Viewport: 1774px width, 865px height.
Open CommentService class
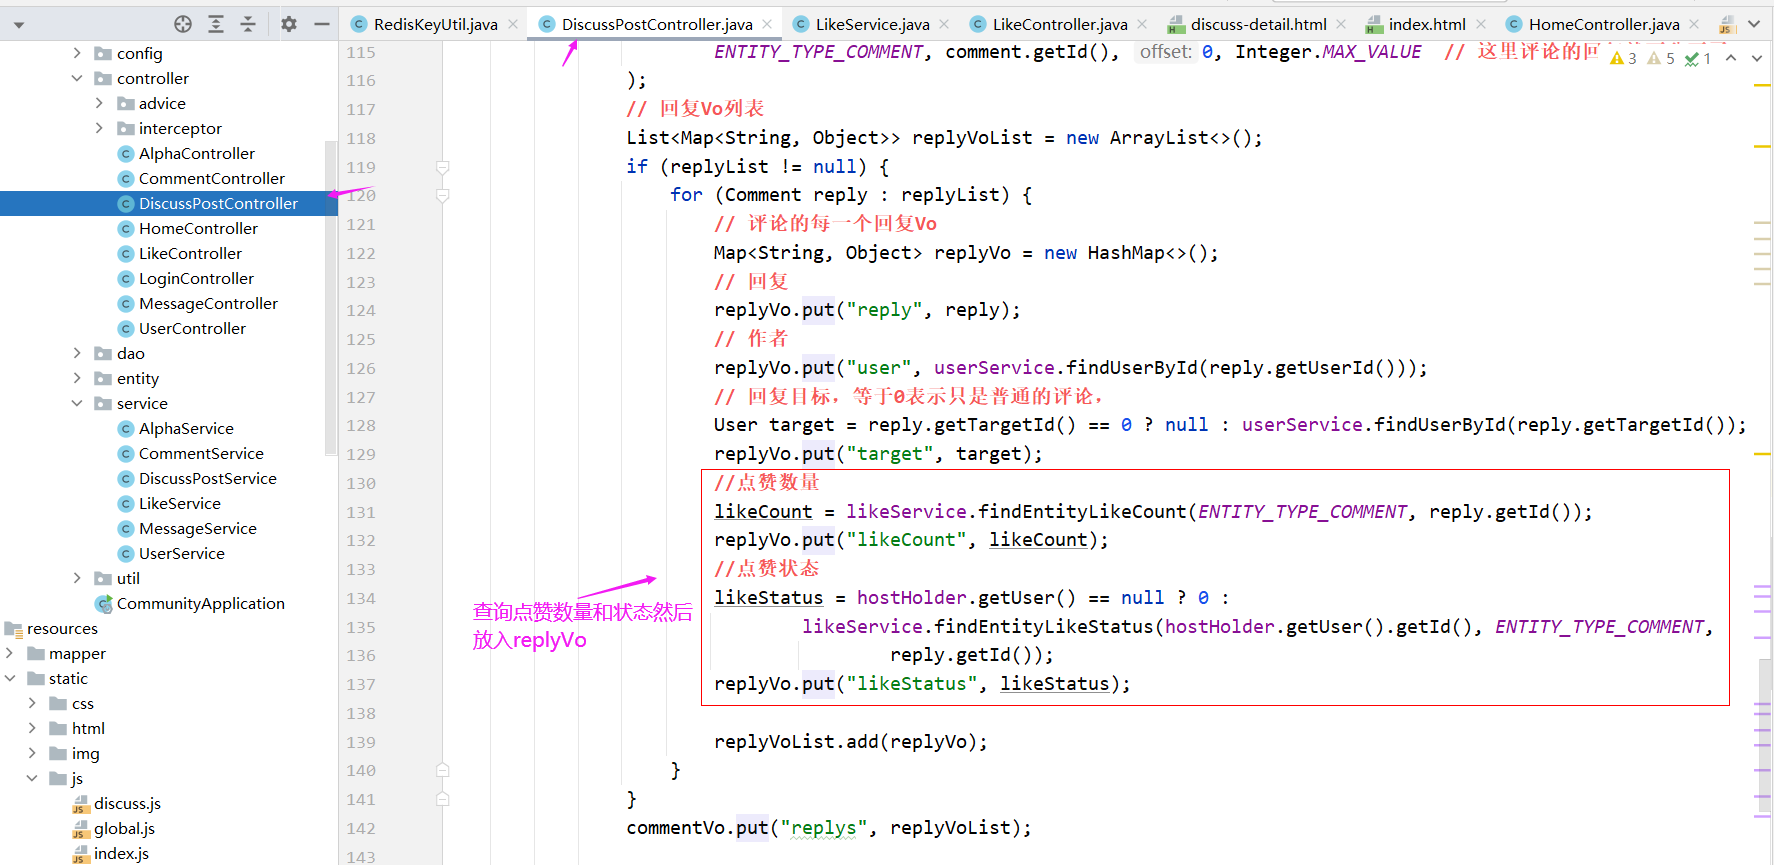pos(201,453)
